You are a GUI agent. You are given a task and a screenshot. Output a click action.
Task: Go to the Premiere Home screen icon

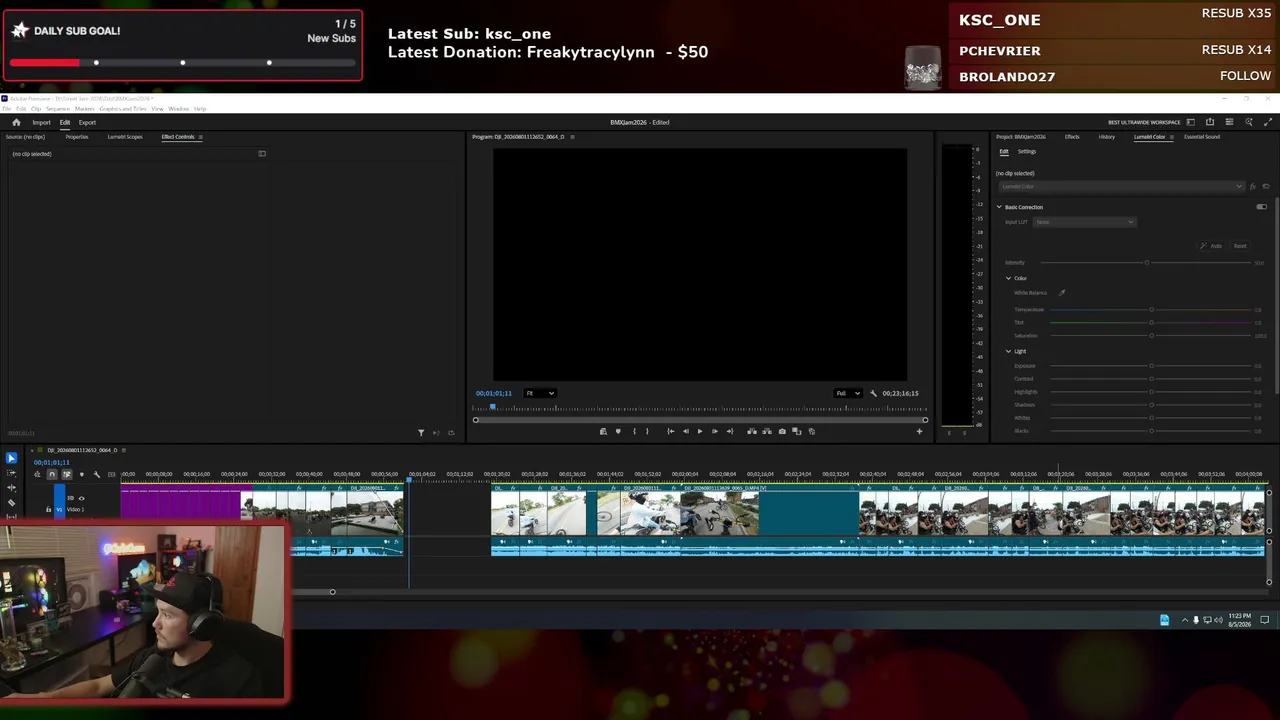(16, 122)
